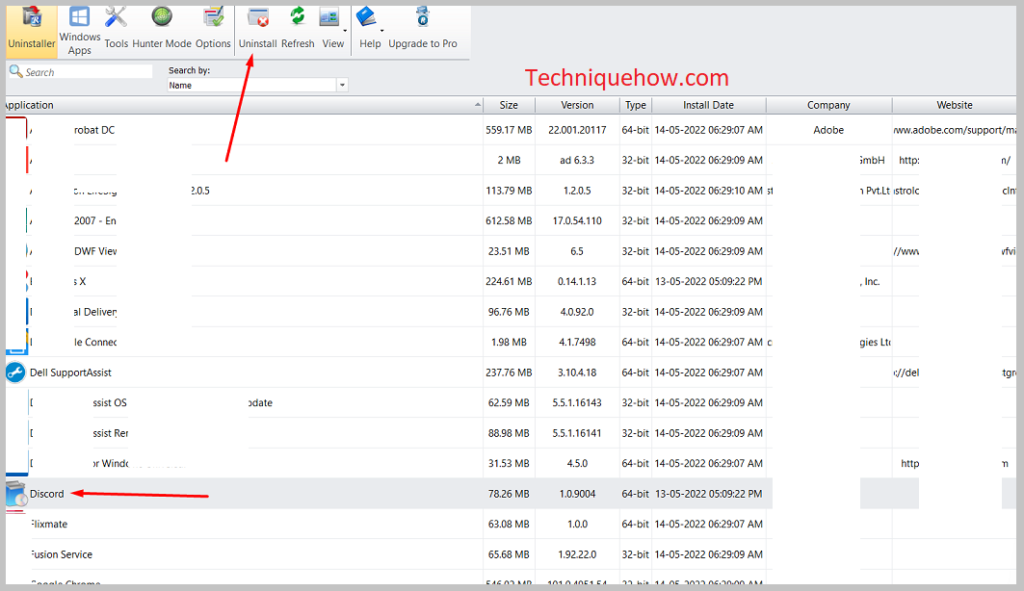This screenshot has height=591, width=1024.
Task: Click the 63.08 MB size cell
Action: coord(509,524)
